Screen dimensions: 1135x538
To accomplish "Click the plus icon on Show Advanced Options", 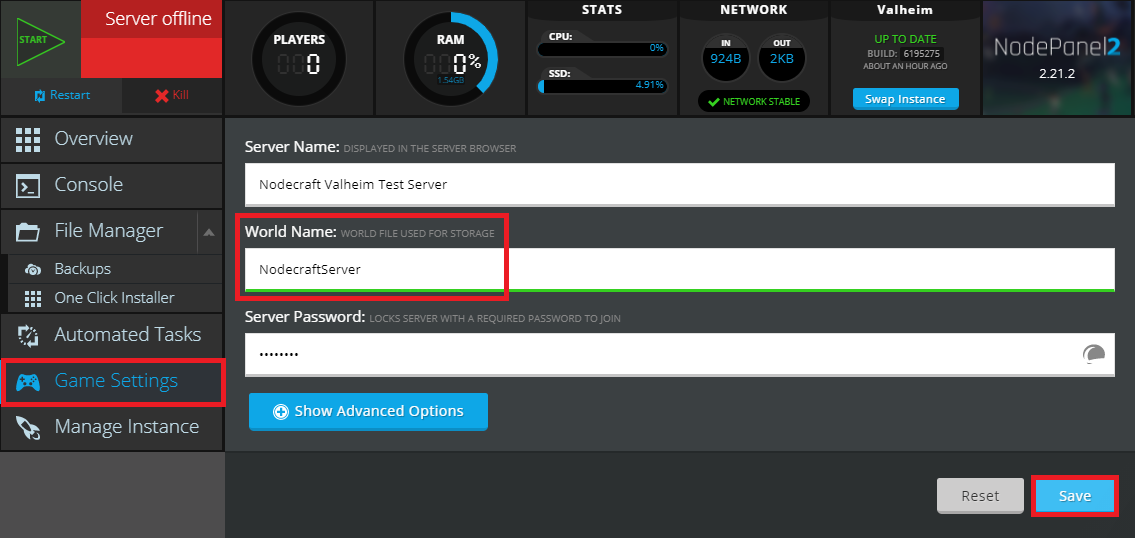I will [281, 412].
